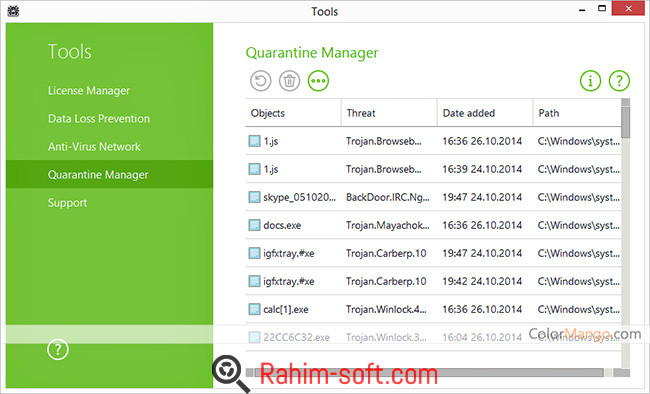650x394 pixels.
Task: Select Anti-Virus Network menu item
Action: pyautogui.click(x=94, y=147)
